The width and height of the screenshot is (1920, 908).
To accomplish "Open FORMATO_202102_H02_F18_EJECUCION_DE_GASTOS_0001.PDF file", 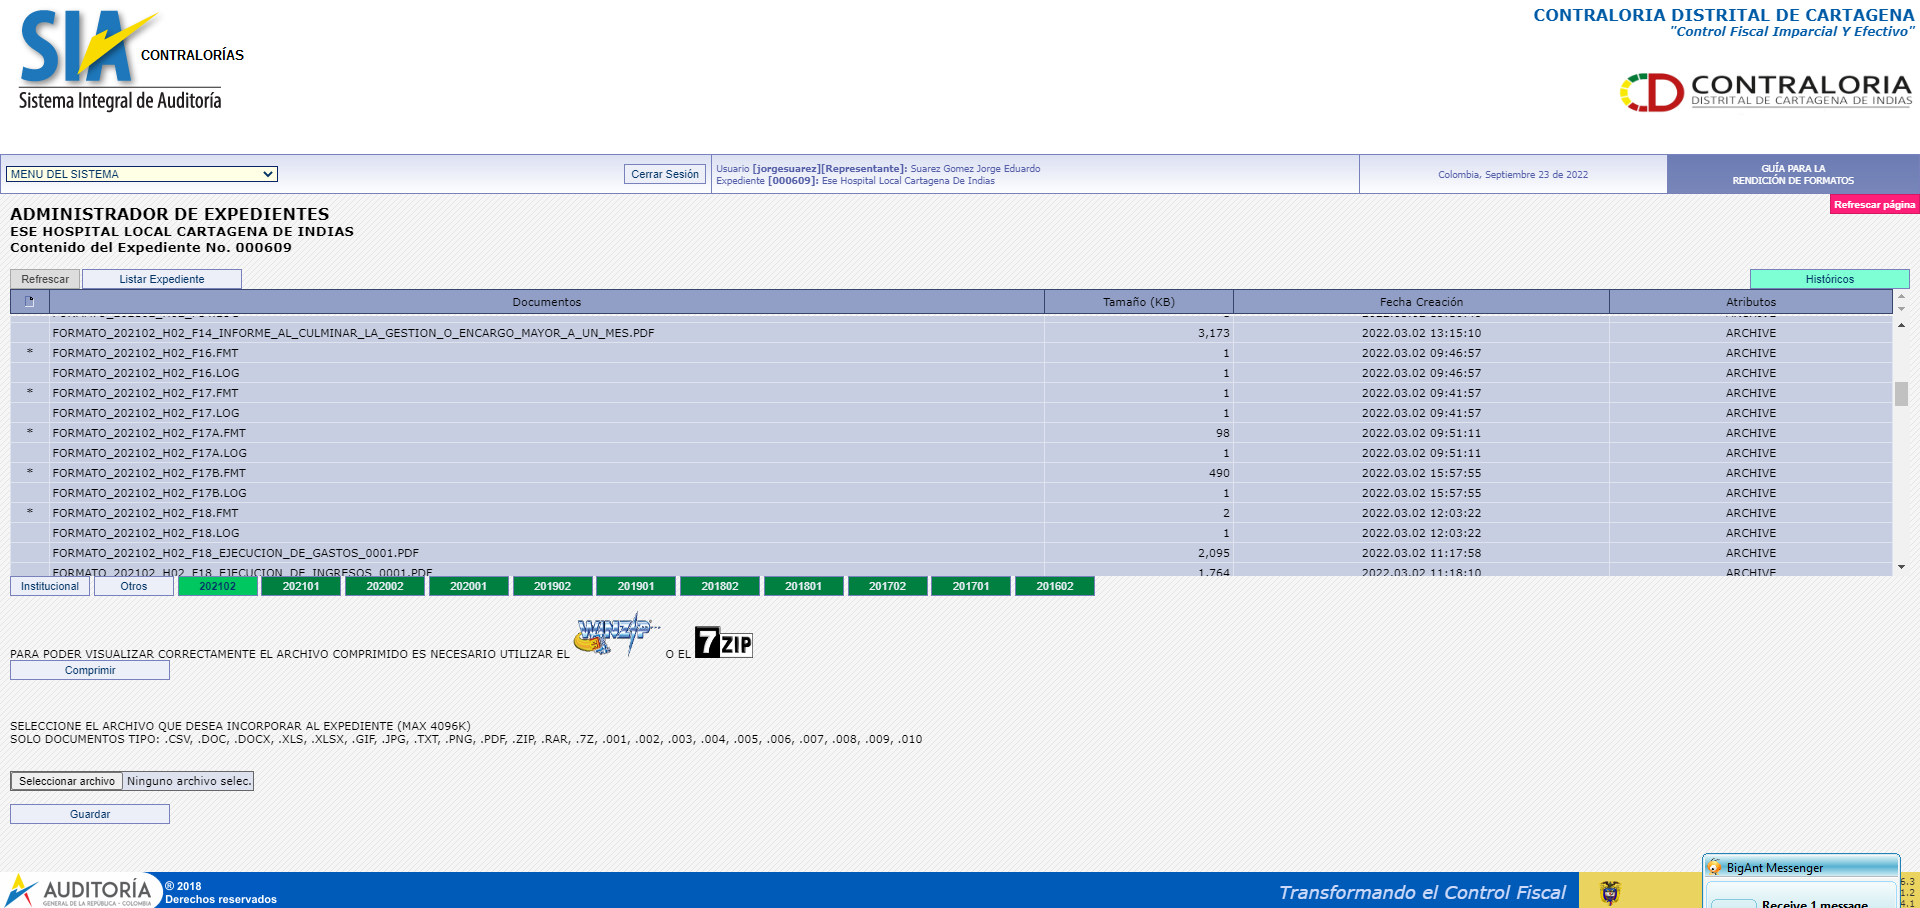I will point(236,553).
